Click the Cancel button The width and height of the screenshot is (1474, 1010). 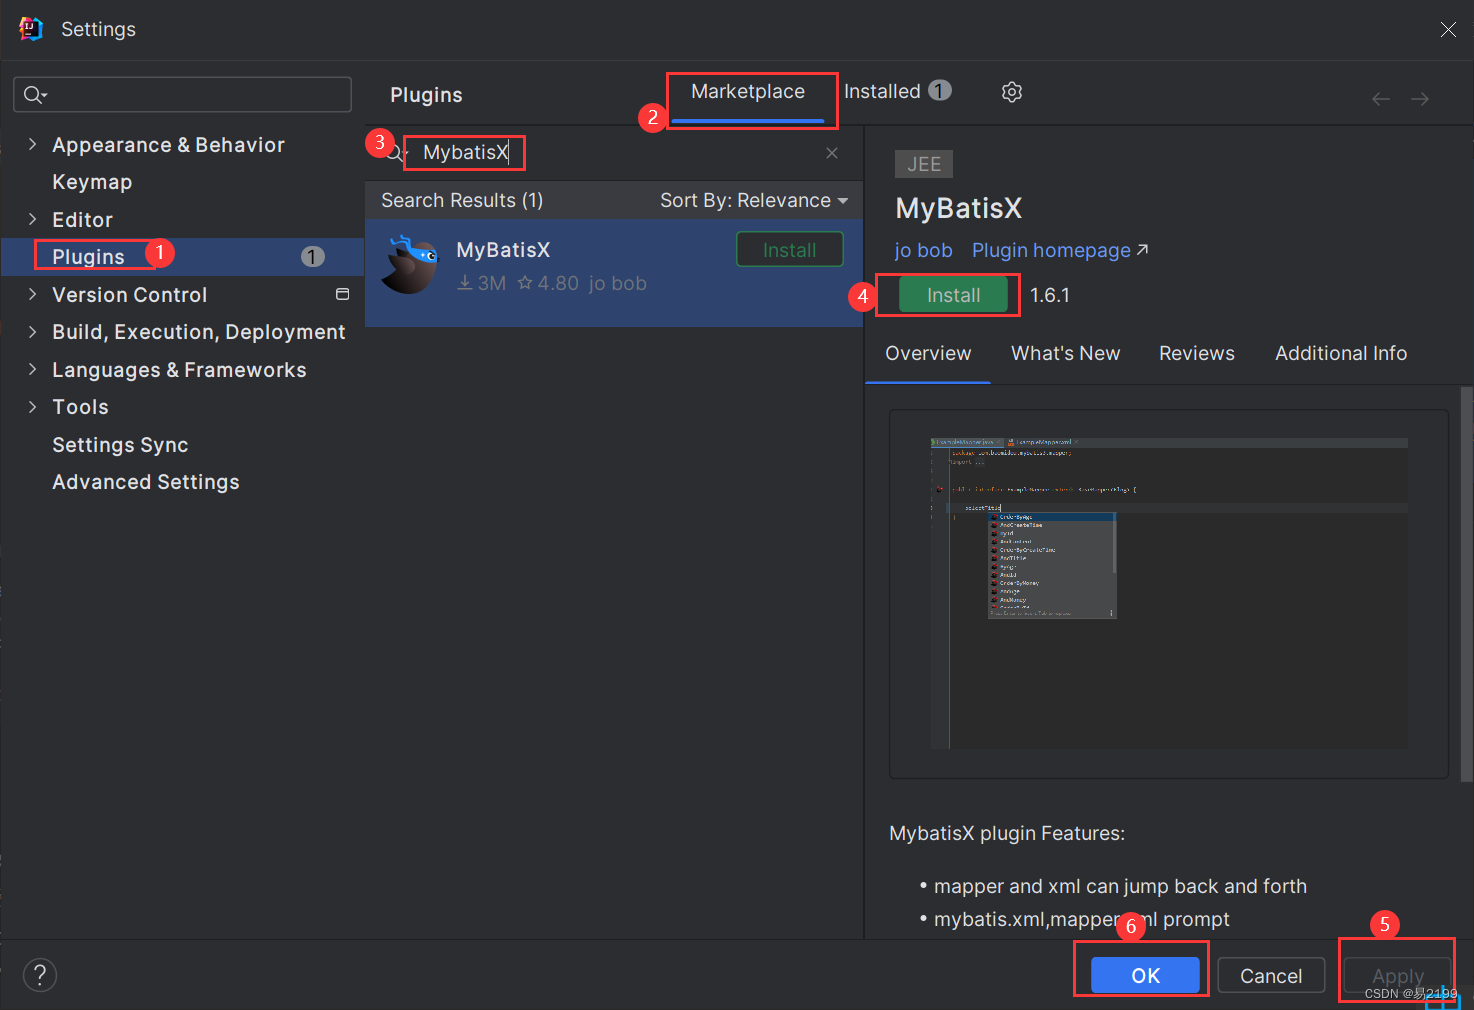1271,975
